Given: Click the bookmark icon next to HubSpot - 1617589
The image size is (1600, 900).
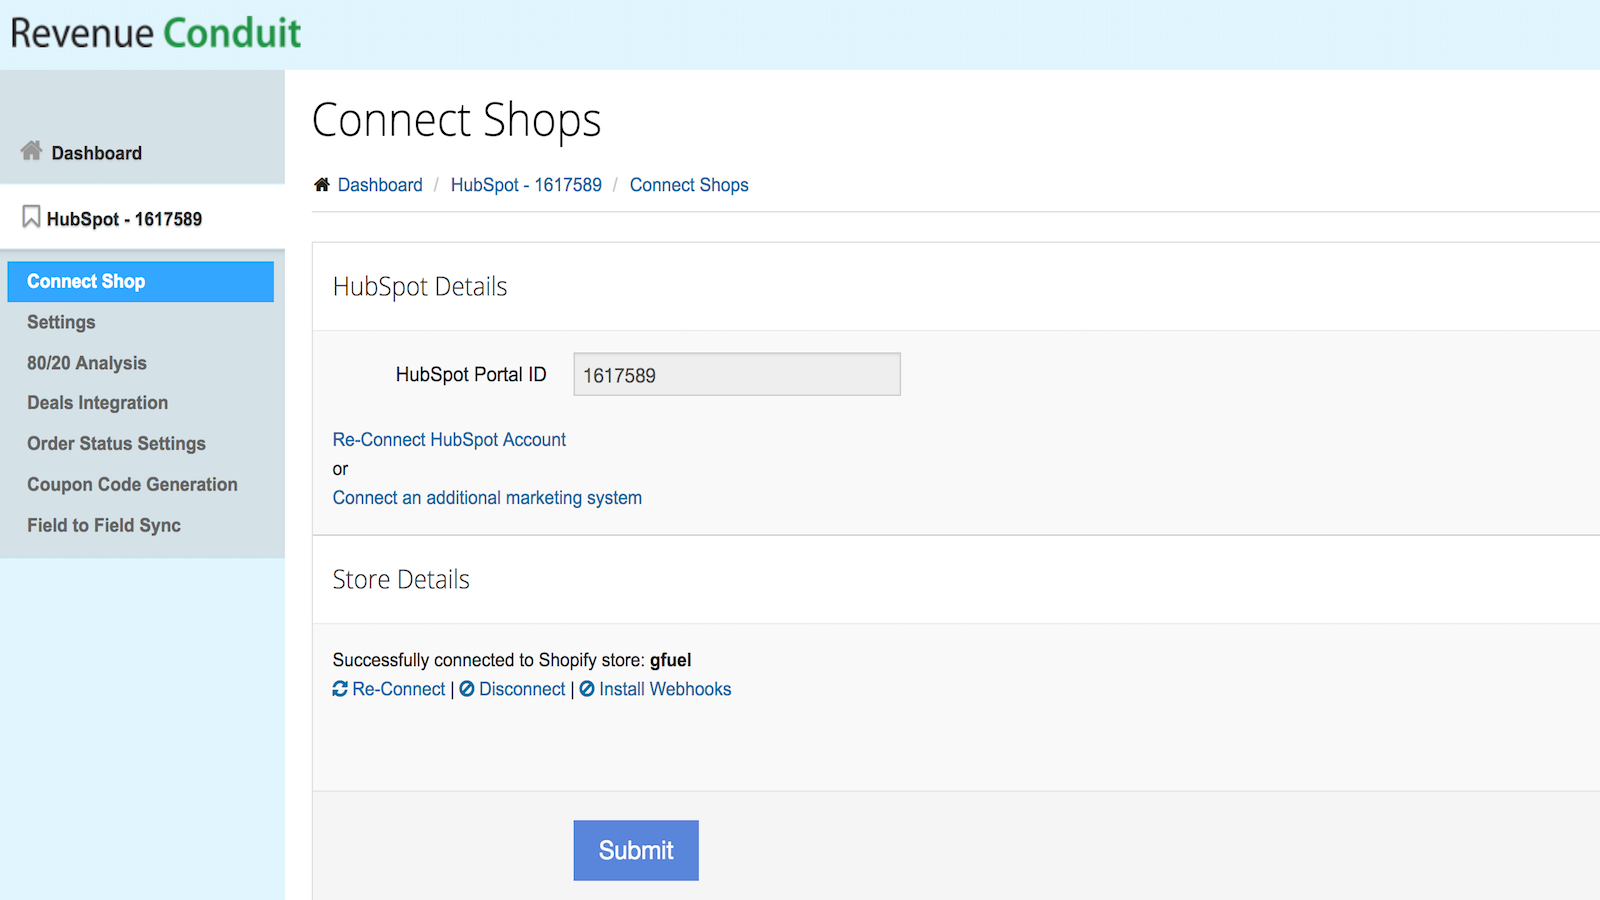Looking at the screenshot, I should [31, 217].
